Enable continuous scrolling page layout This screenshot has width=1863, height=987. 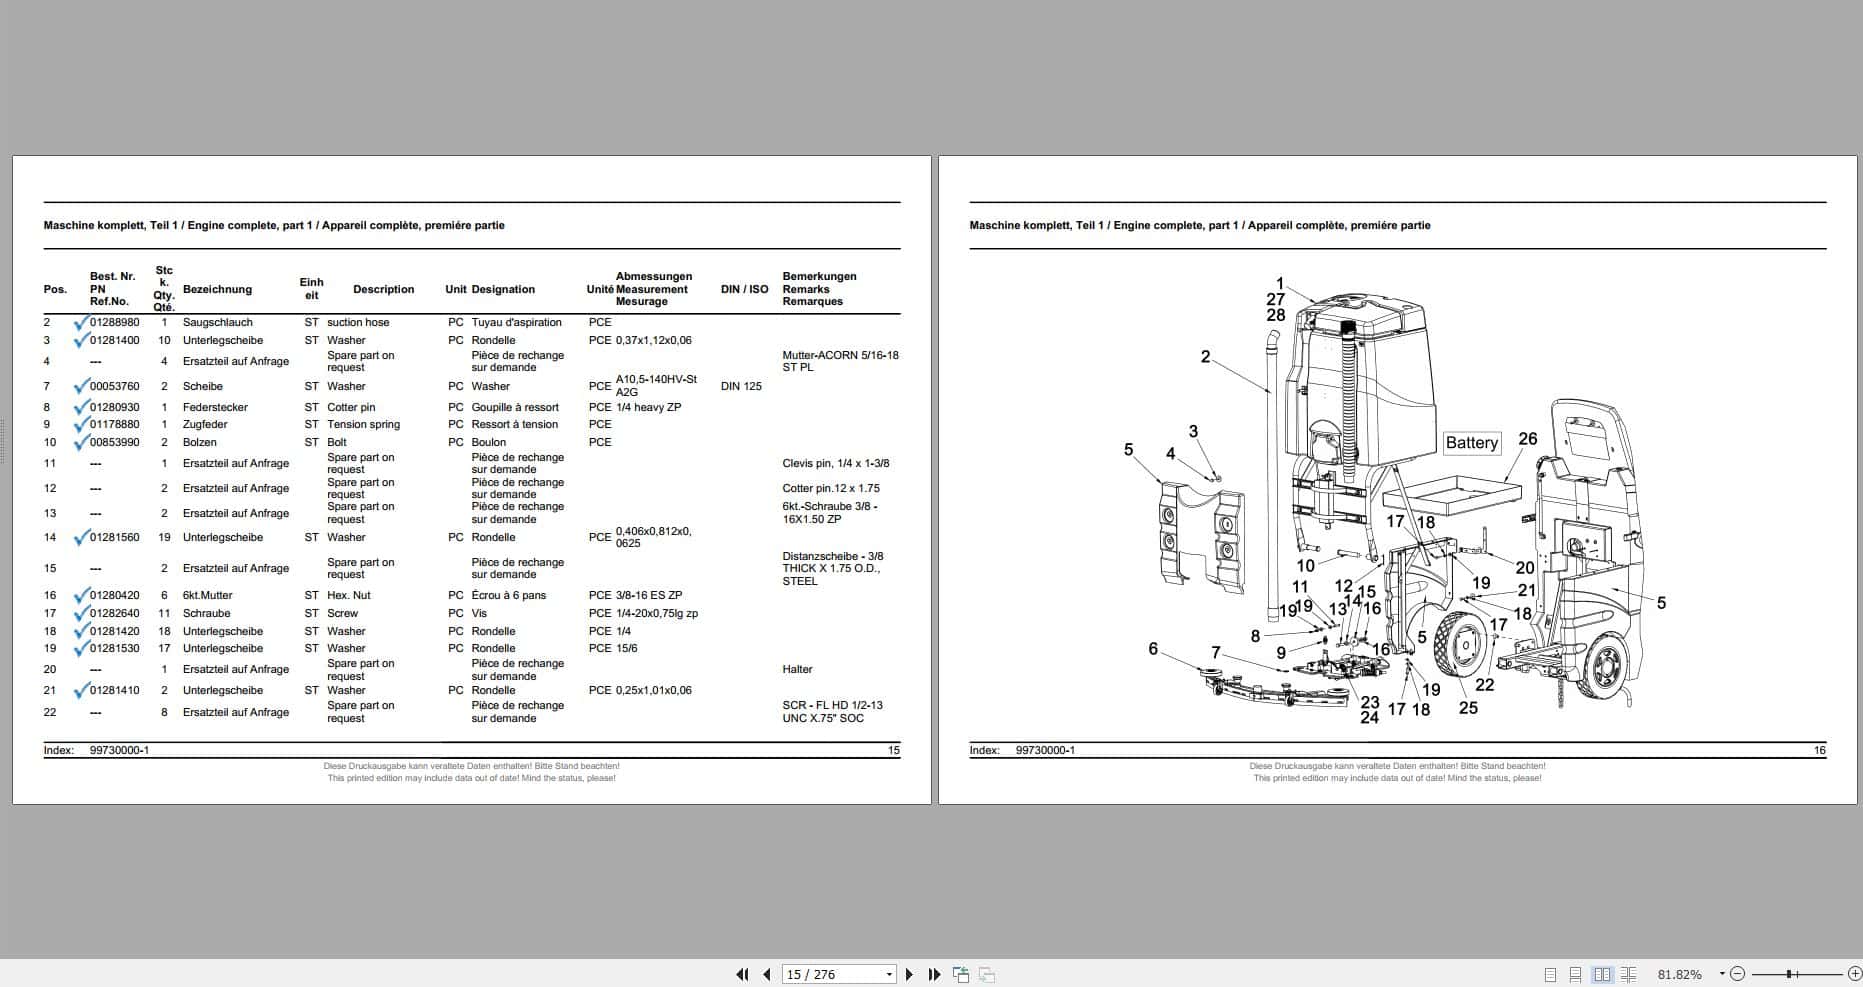point(1576,973)
